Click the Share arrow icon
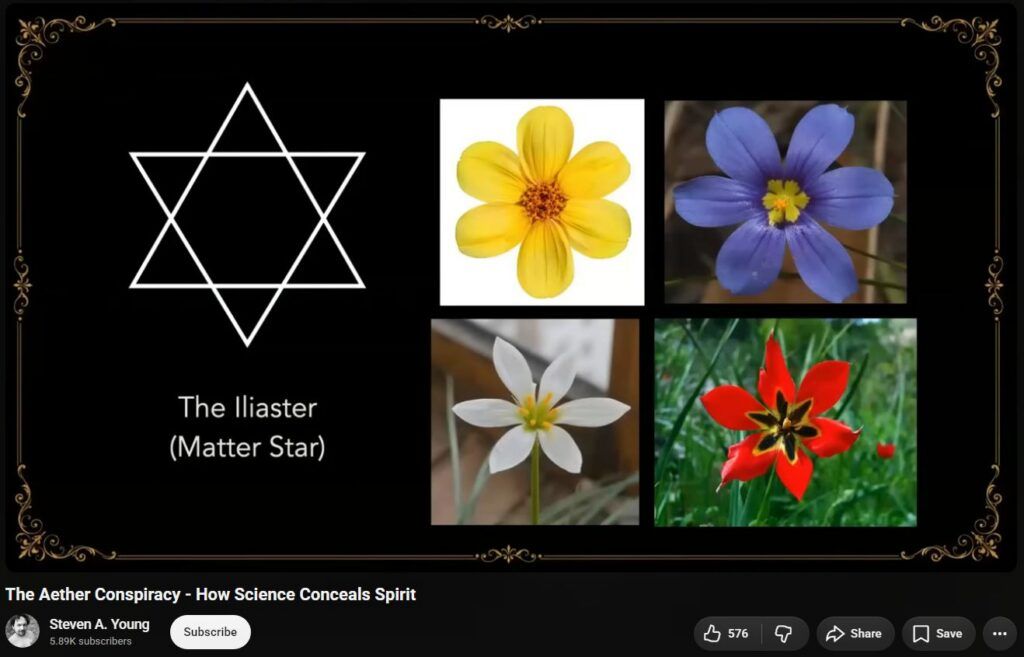1024x657 pixels. tap(835, 633)
